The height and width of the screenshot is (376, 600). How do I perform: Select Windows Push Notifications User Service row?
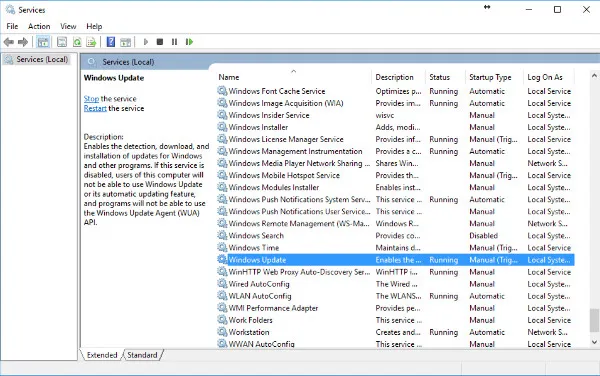click(395, 211)
